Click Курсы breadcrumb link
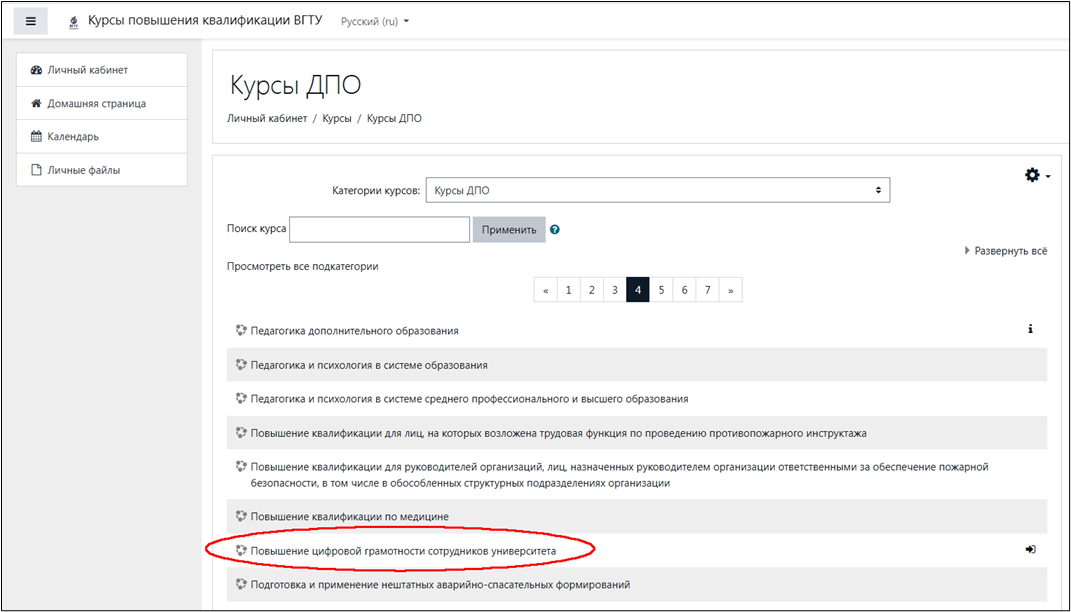The width and height of the screenshot is (1071, 612). point(336,118)
